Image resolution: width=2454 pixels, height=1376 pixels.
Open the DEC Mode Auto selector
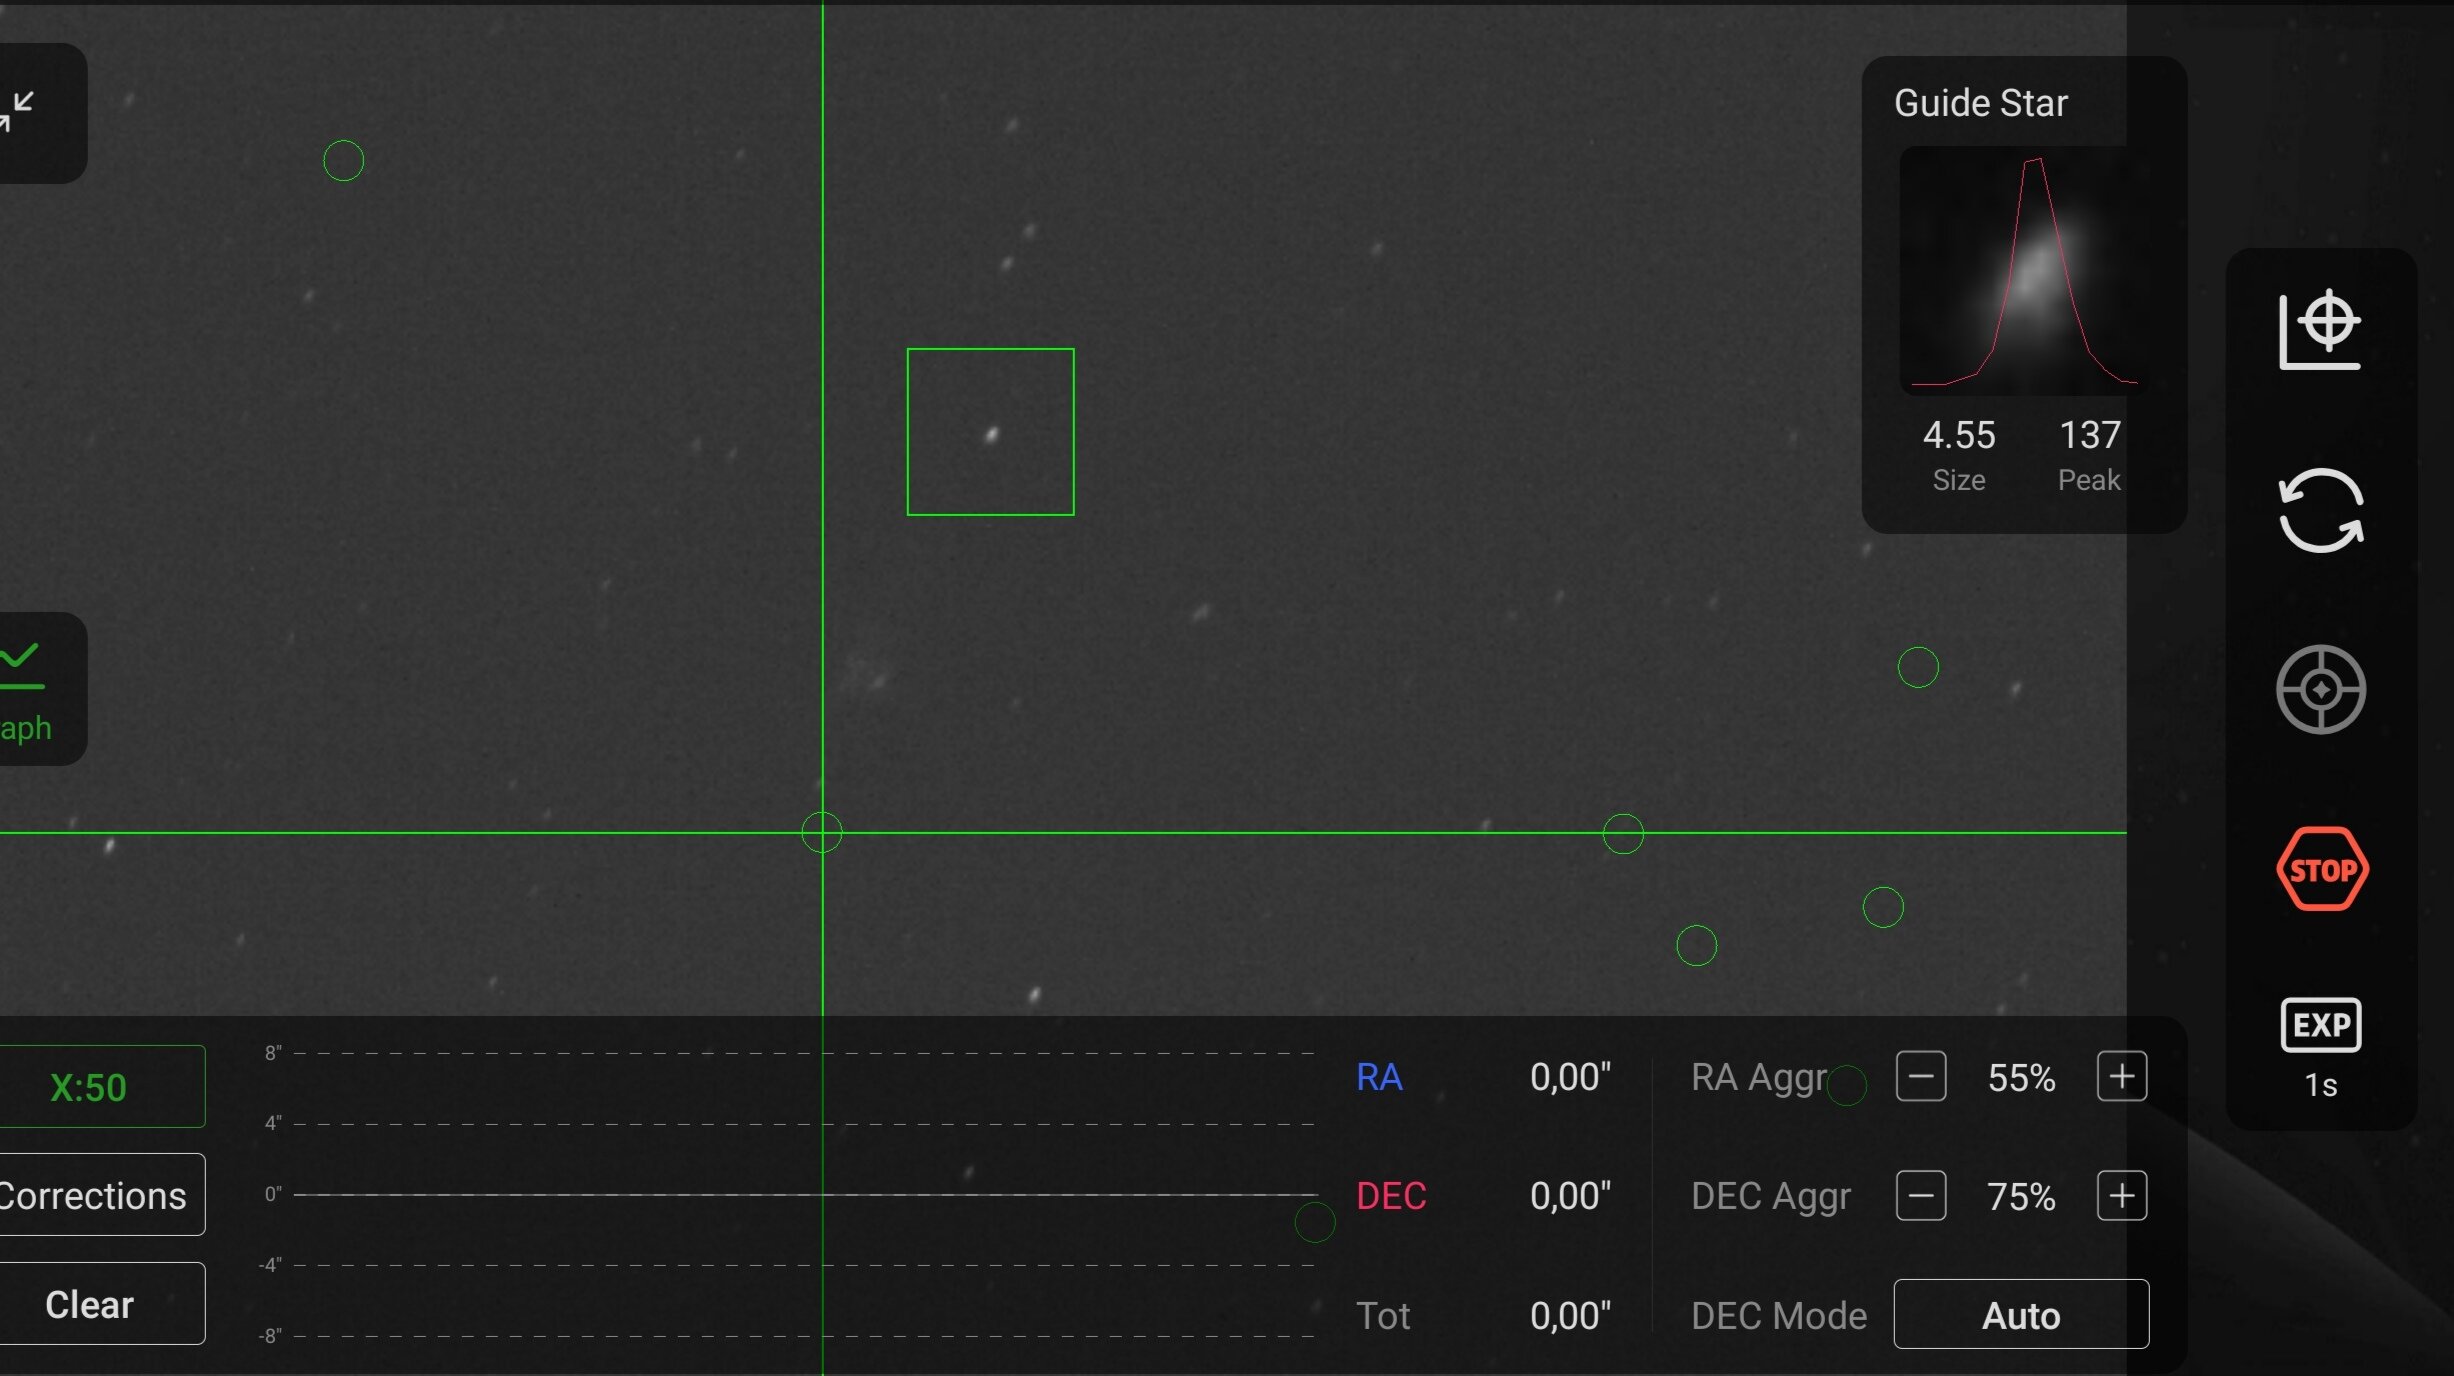tap(2020, 1314)
